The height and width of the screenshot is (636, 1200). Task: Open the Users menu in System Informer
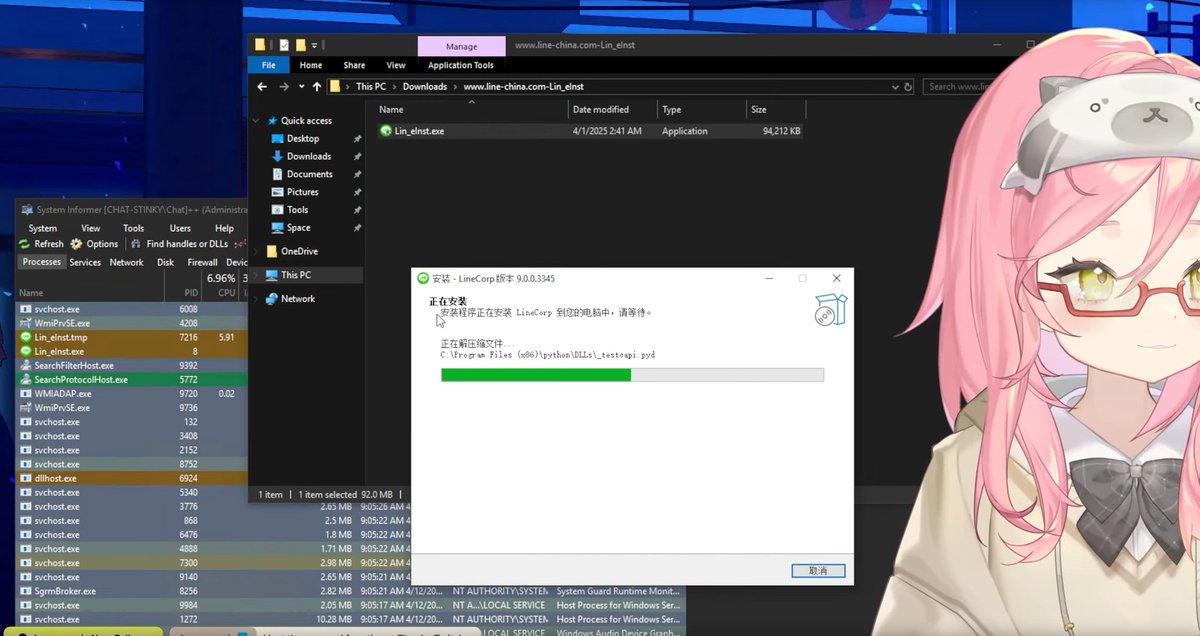pyautogui.click(x=180, y=228)
